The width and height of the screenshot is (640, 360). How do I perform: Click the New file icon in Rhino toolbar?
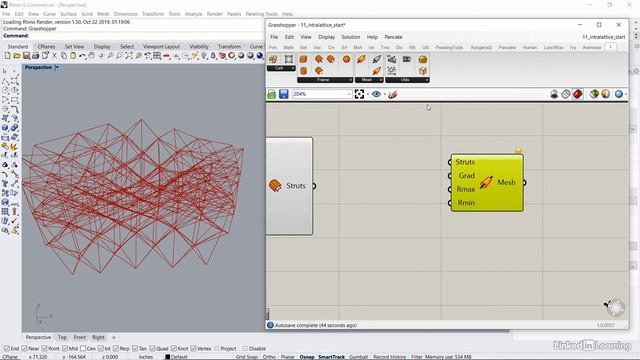pos(7,56)
